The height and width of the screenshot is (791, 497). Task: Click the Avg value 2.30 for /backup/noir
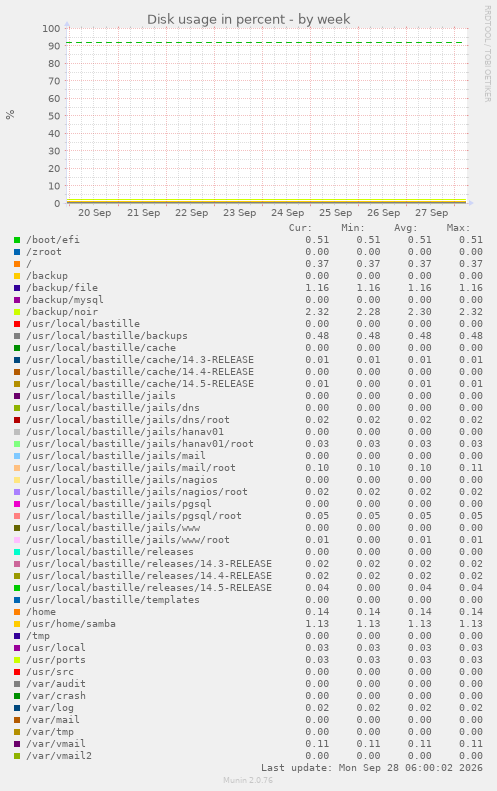point(420,312)
